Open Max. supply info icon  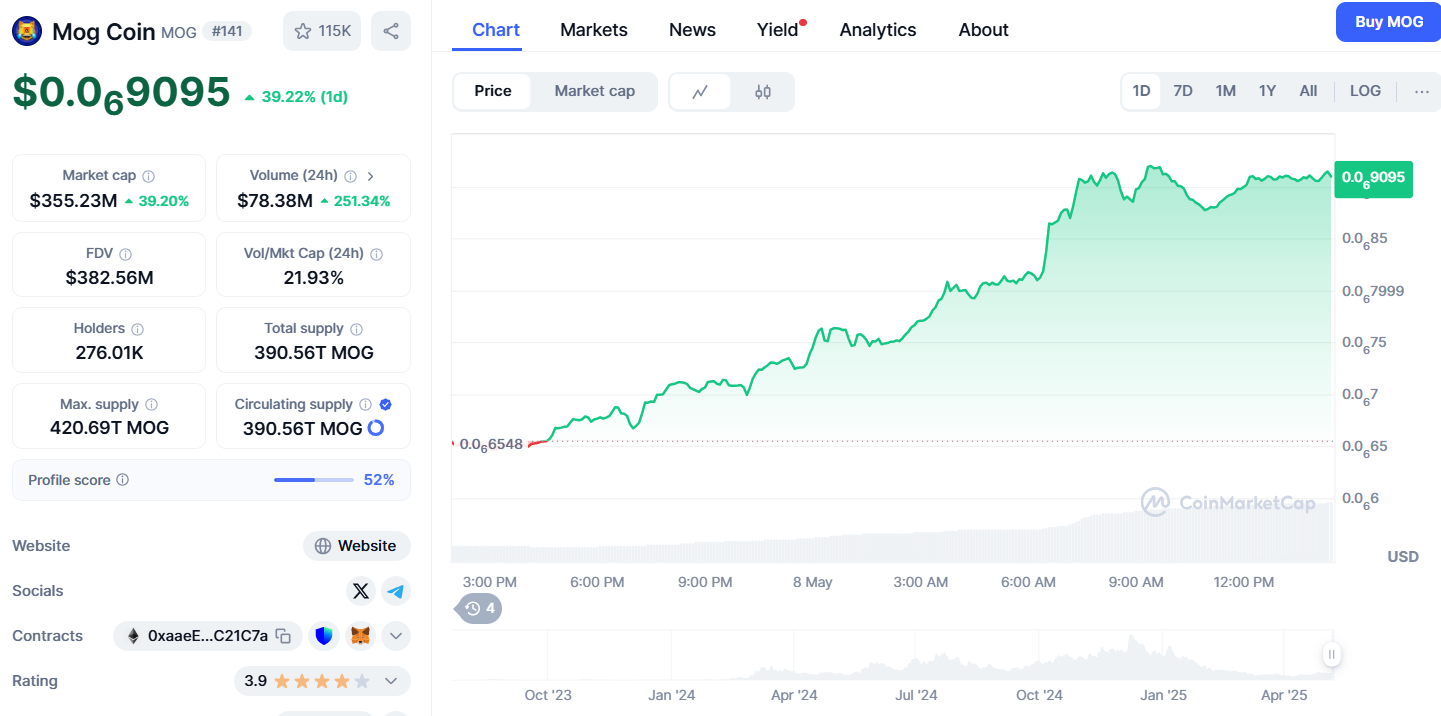(x=151, y=405)
